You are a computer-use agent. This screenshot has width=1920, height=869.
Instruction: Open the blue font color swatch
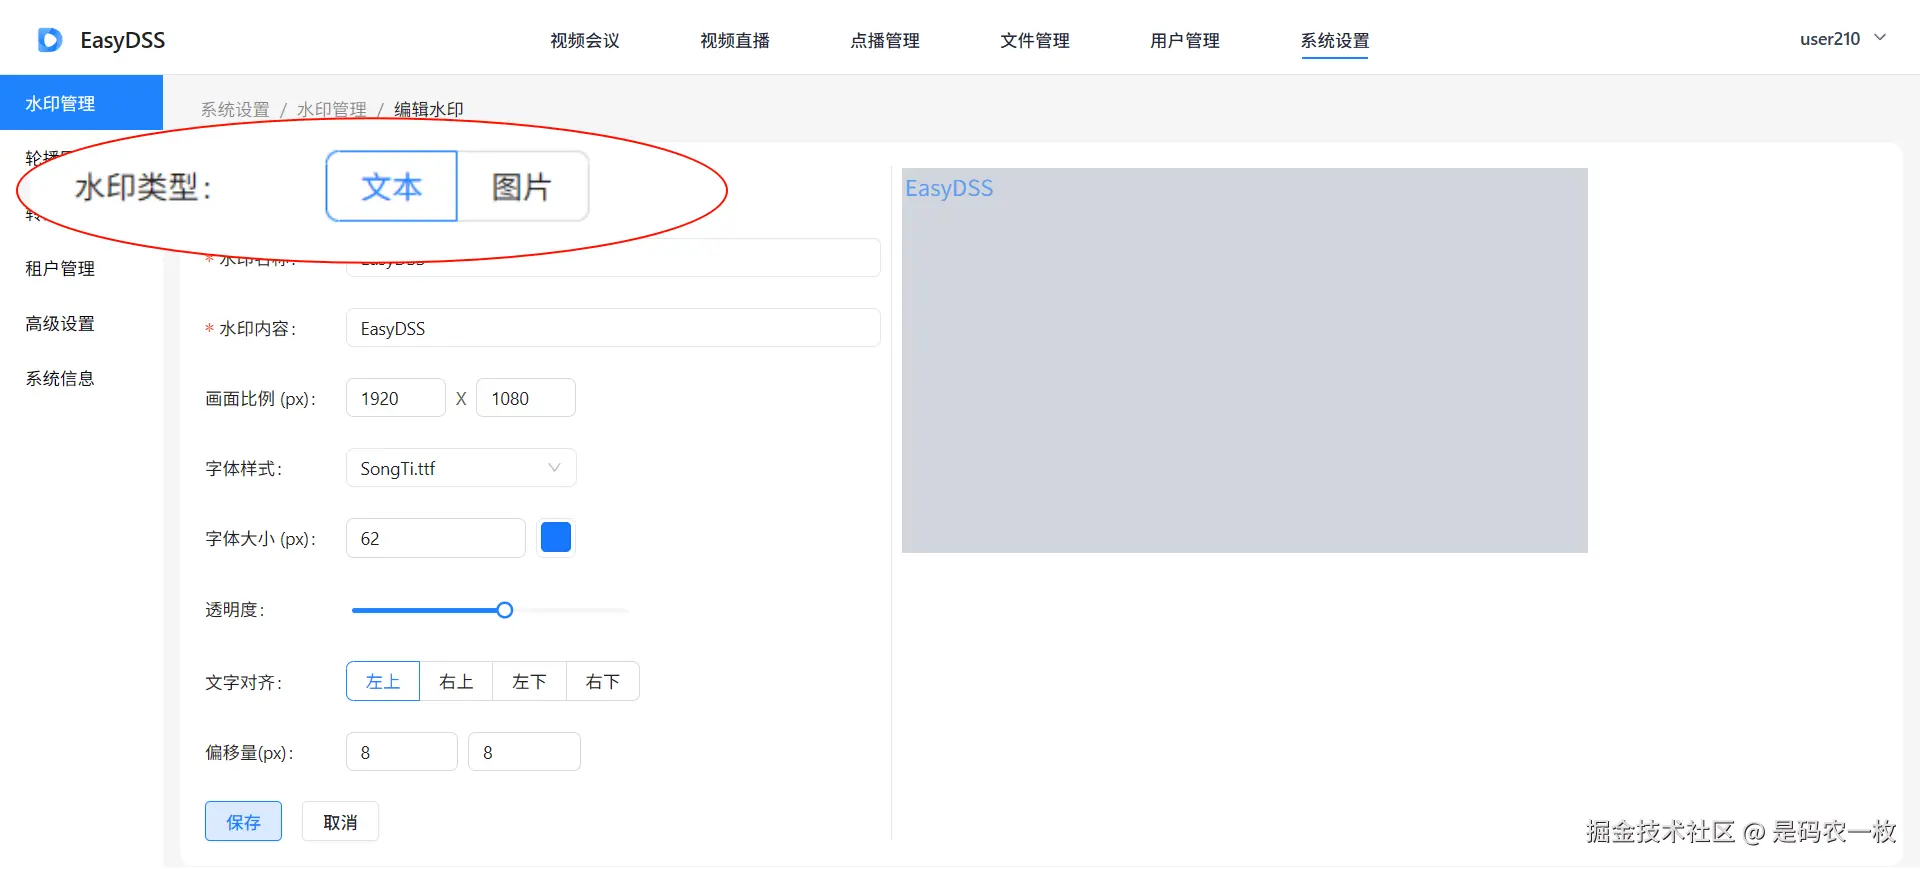pos(556,537)
